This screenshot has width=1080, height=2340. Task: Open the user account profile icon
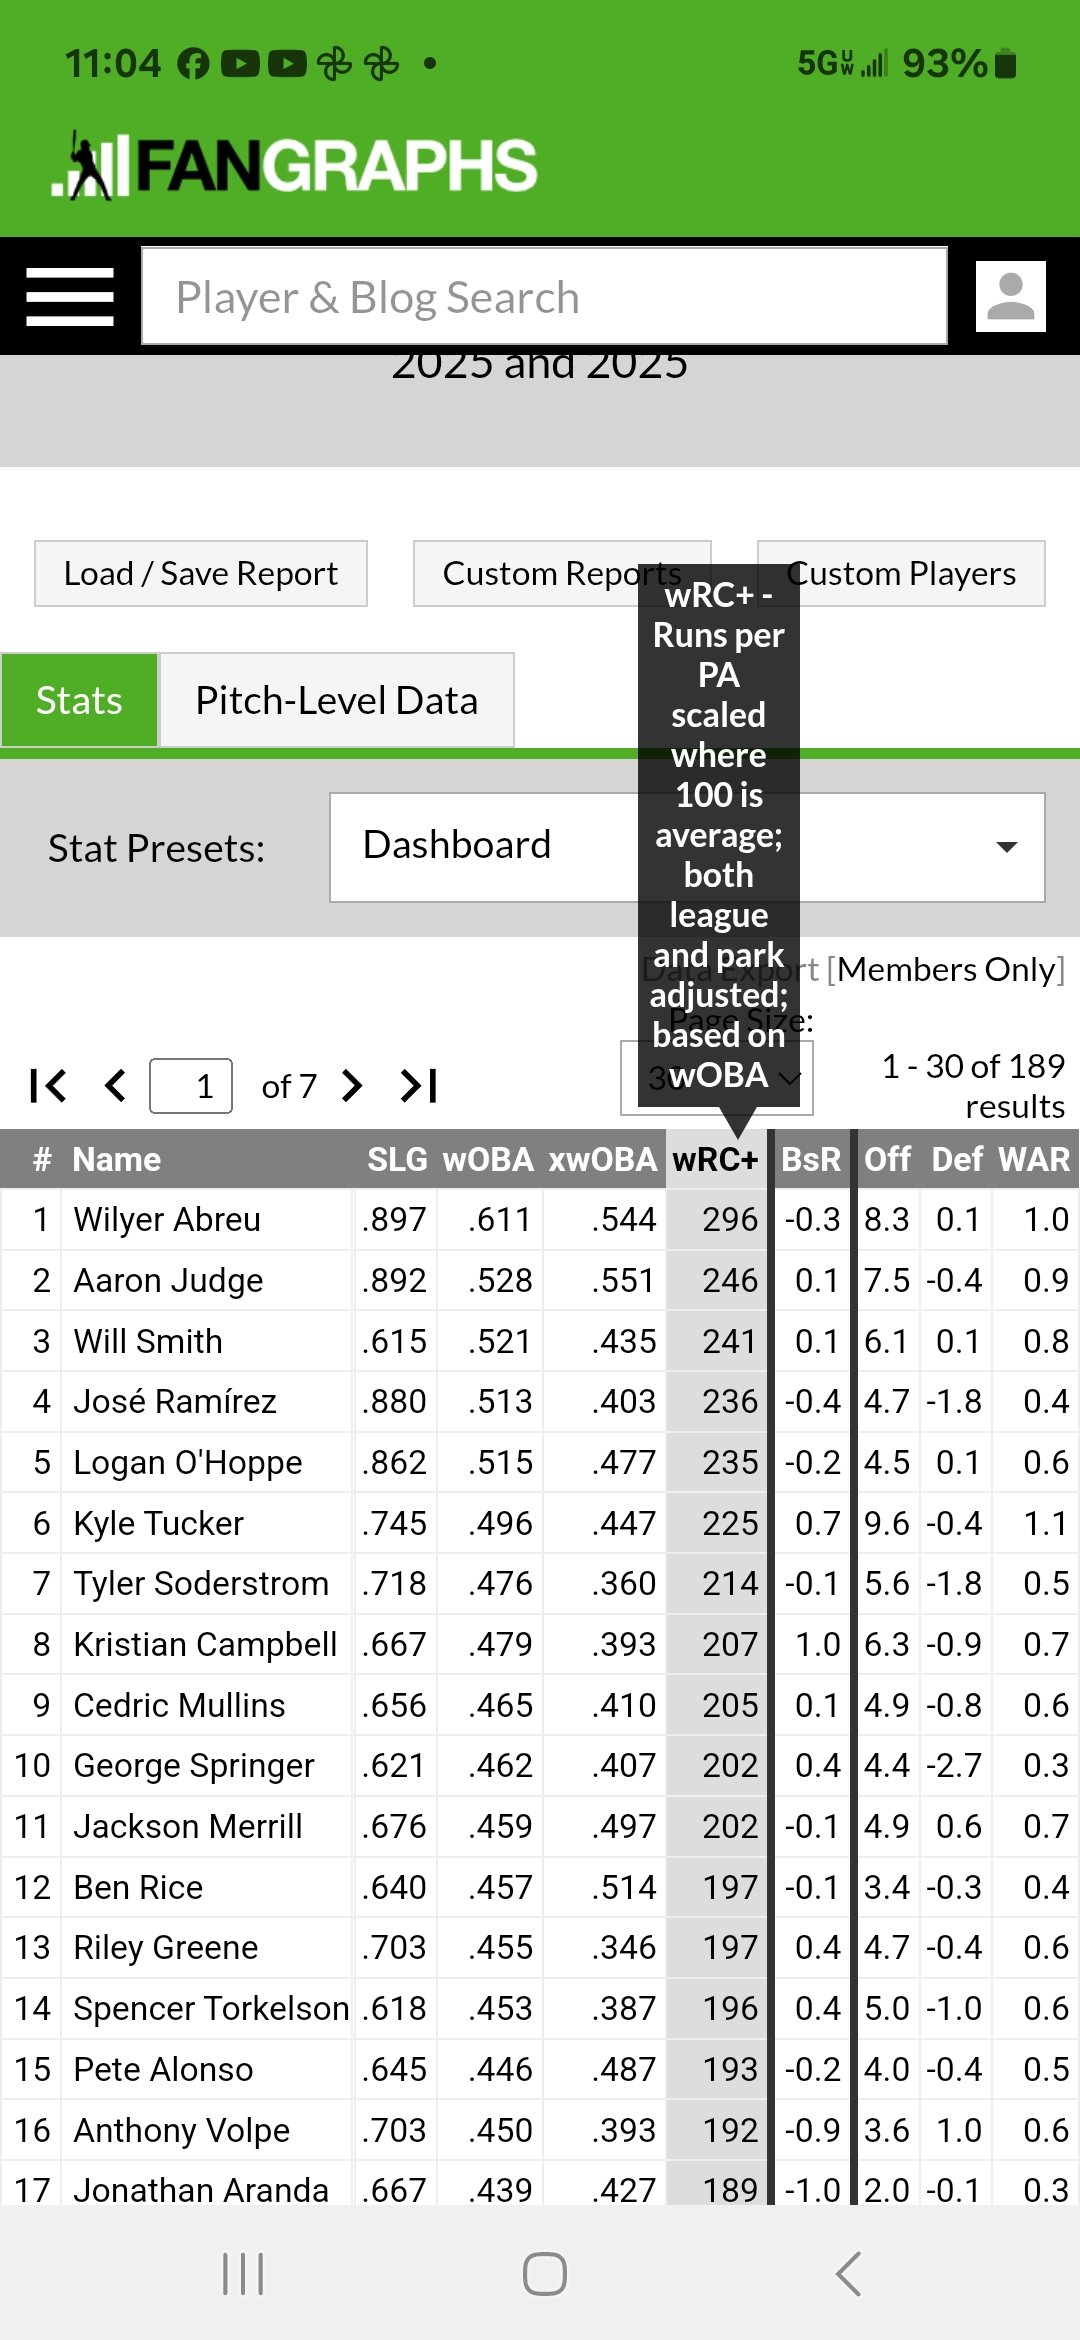1011,297
